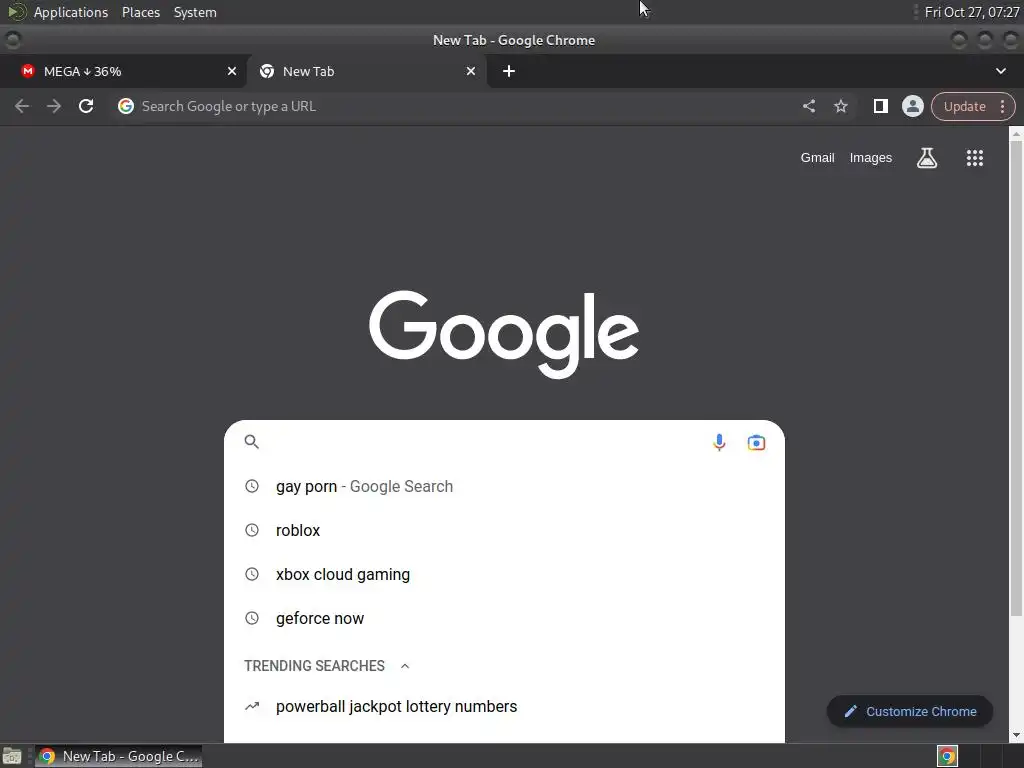Start voice search with the microphone
This screenshot has height=768, width=1024.
tap(719, 443)
